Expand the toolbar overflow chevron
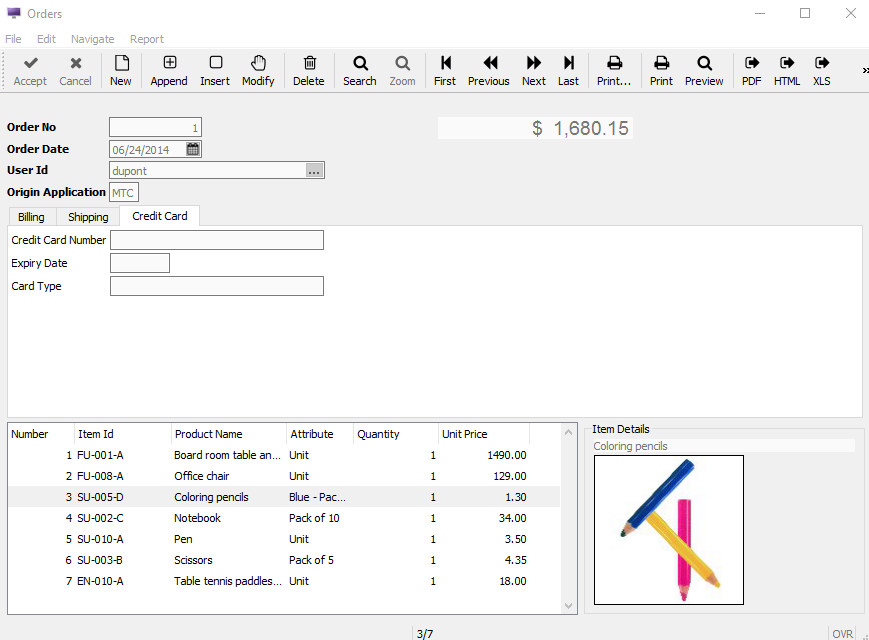 point(864,70)
